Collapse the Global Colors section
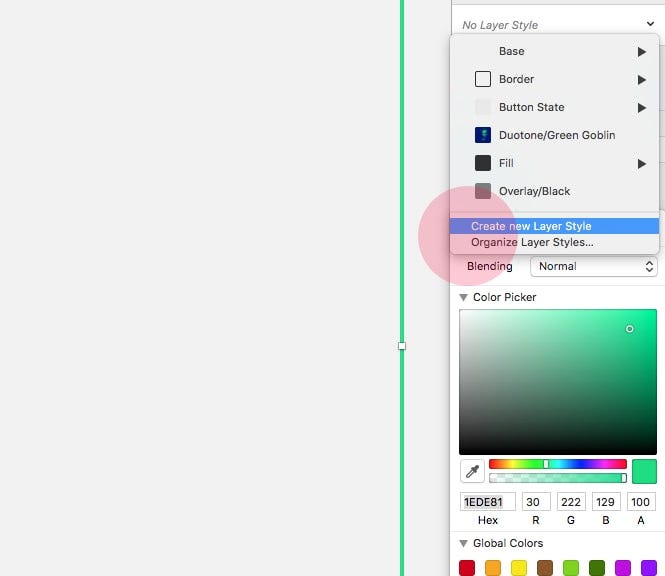Image resolution: width=665 pixels, height=576 pixels. 464,543
